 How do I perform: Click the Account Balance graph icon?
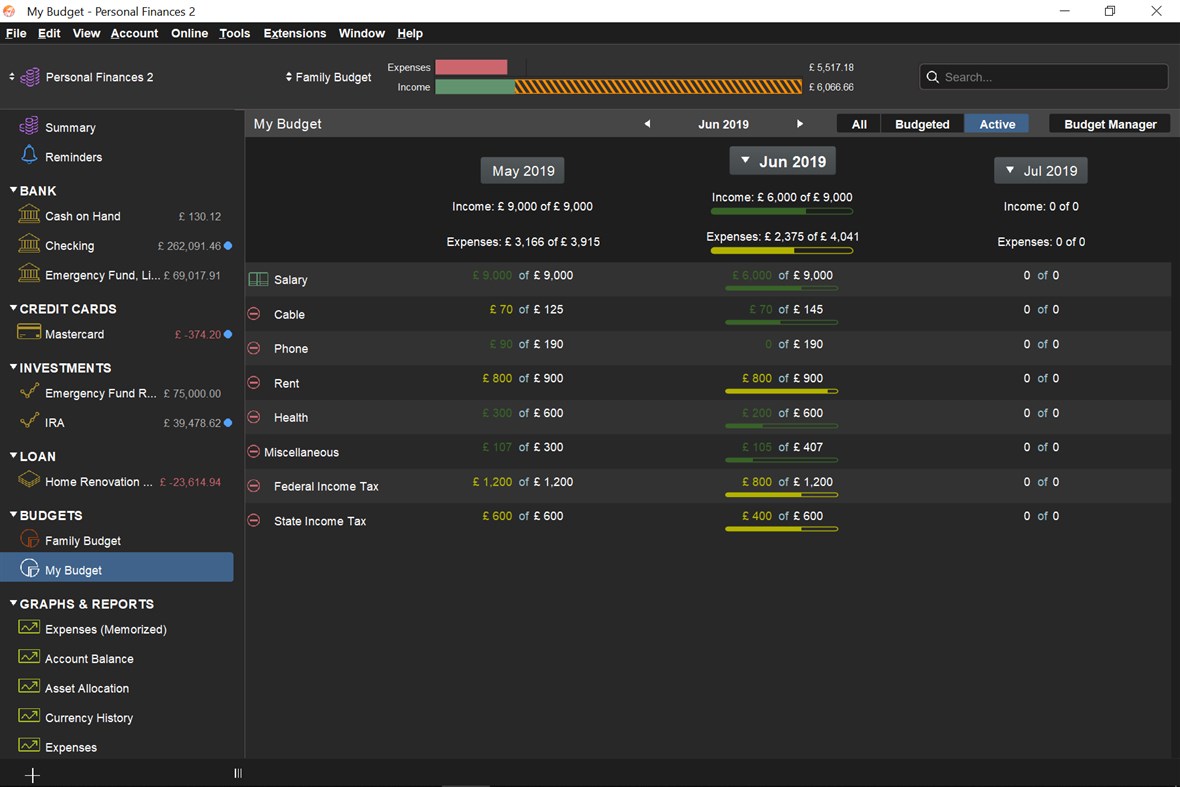point(29,656)
